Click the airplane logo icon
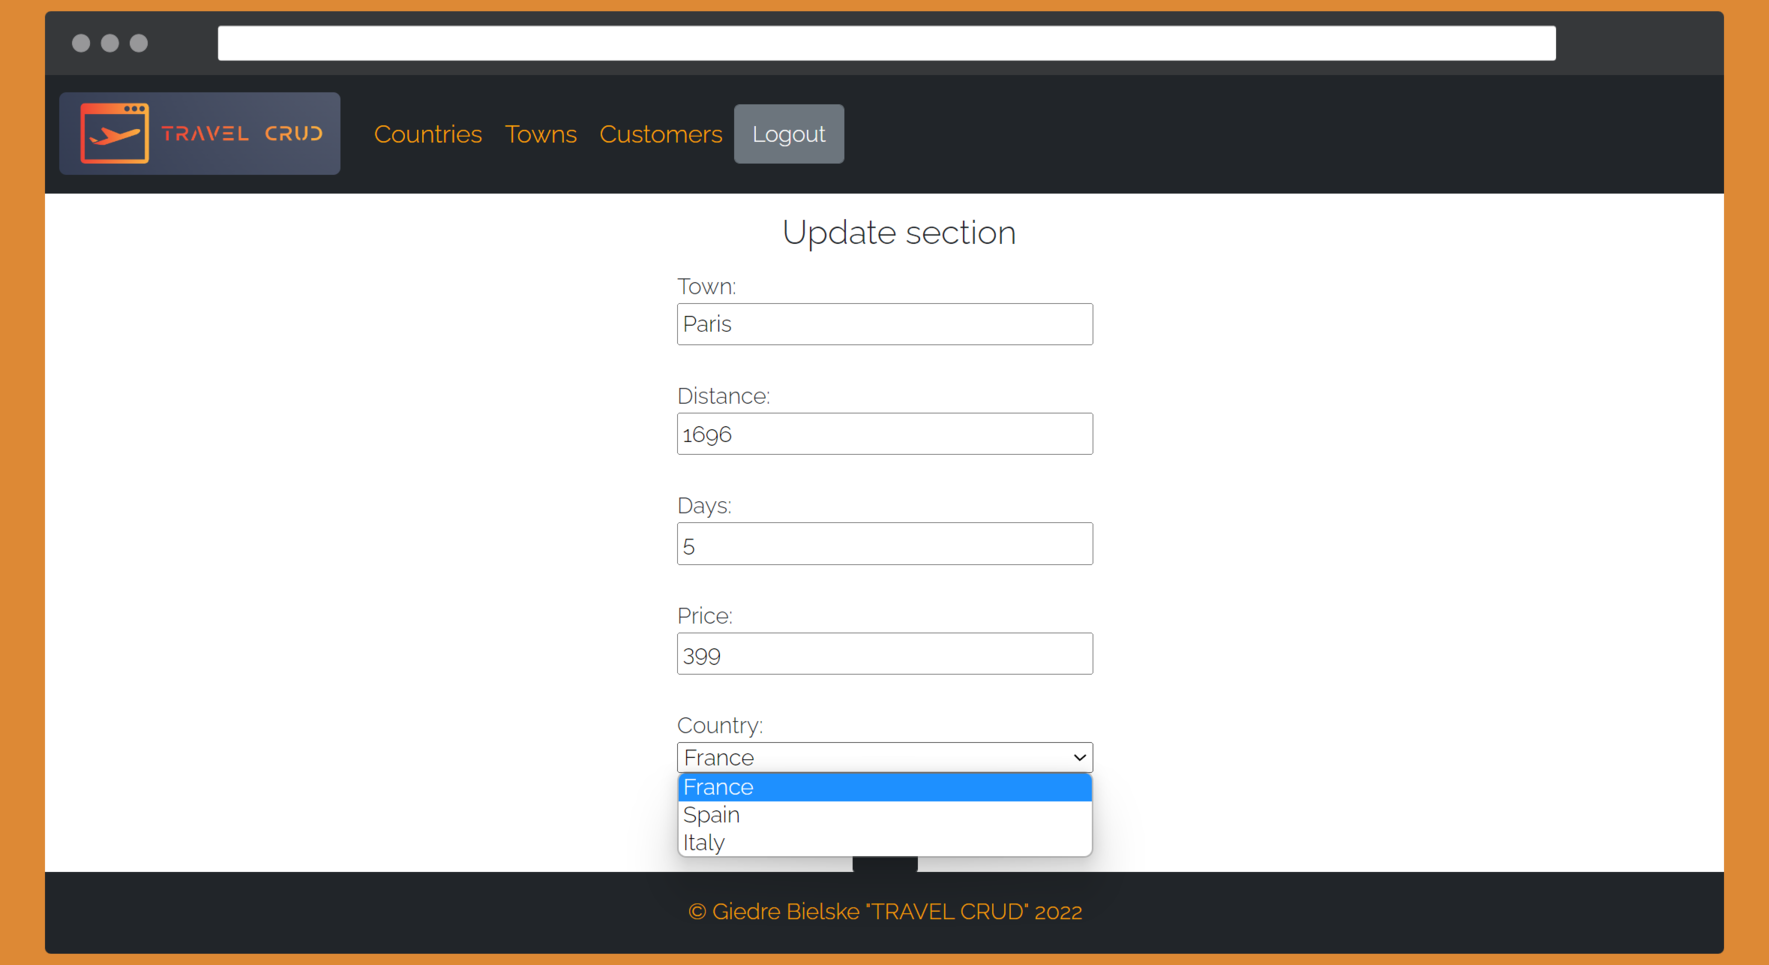The height and width of the screenshot is (965, 1769). 115,133
